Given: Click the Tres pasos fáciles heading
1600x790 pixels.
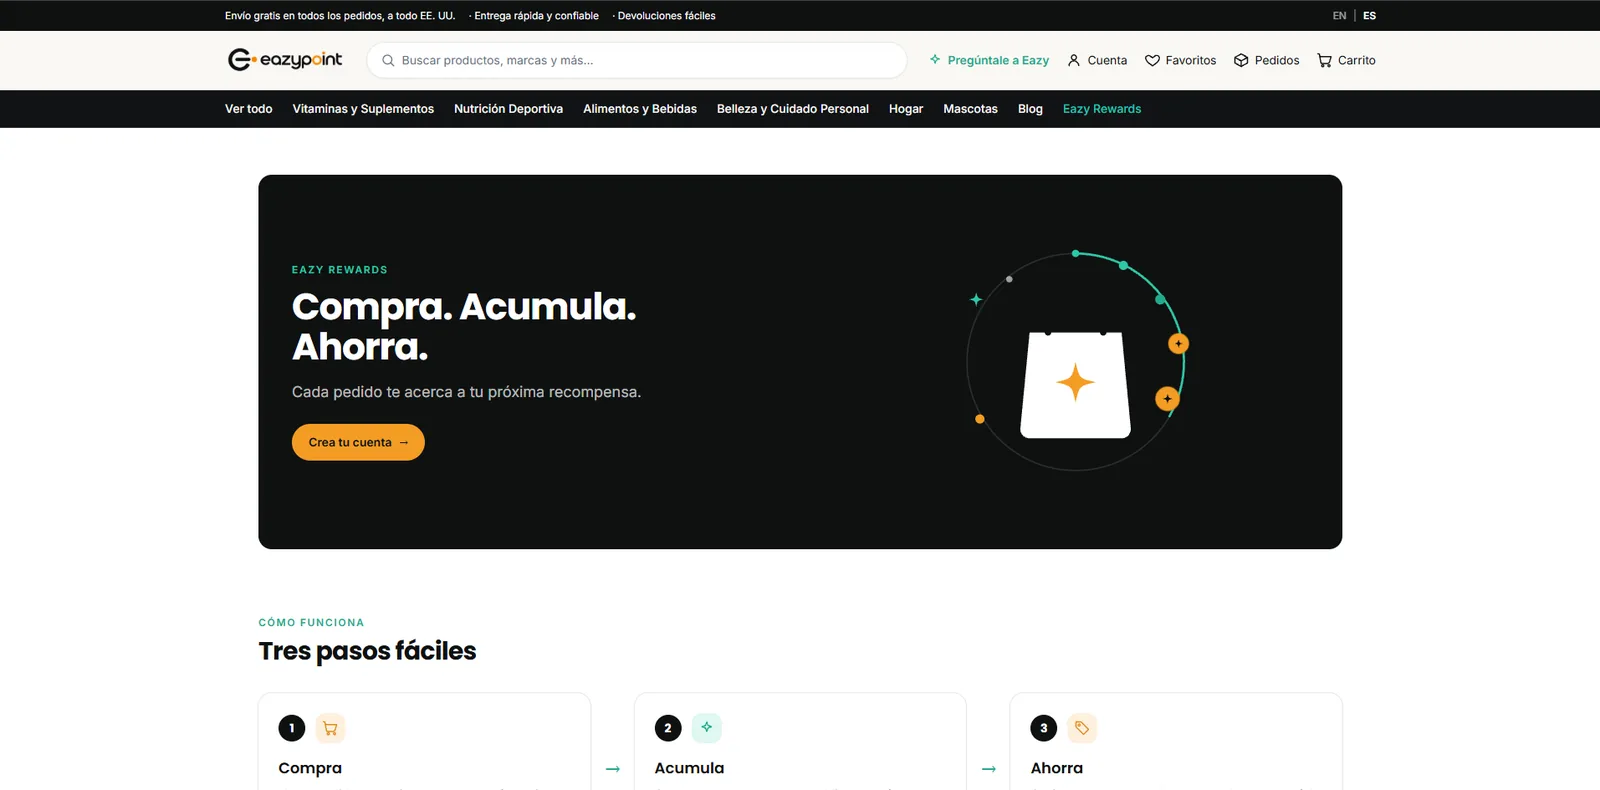Looking at the screenshot, I should click(367, 651).
